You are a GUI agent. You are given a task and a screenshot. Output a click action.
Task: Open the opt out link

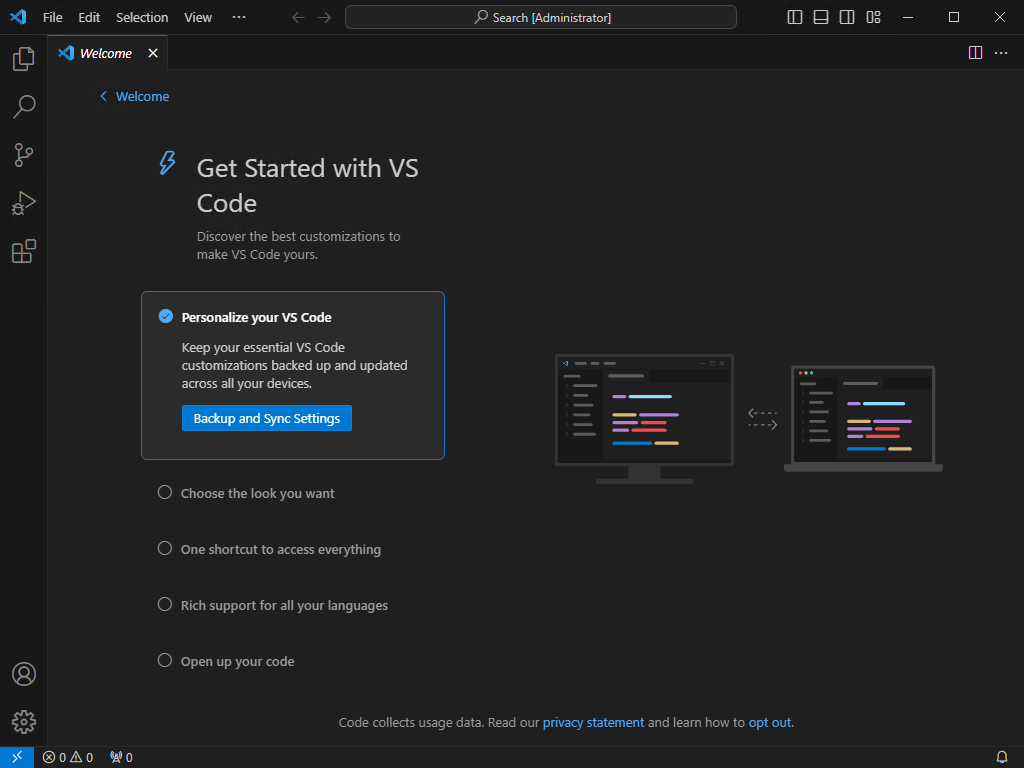769,722
